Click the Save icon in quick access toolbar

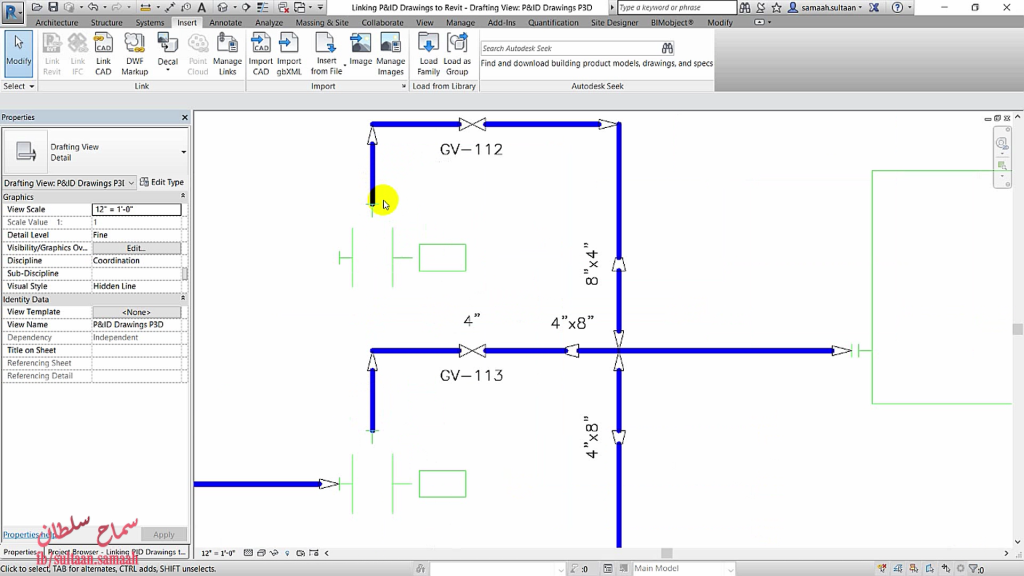click(x=53, y=7)
